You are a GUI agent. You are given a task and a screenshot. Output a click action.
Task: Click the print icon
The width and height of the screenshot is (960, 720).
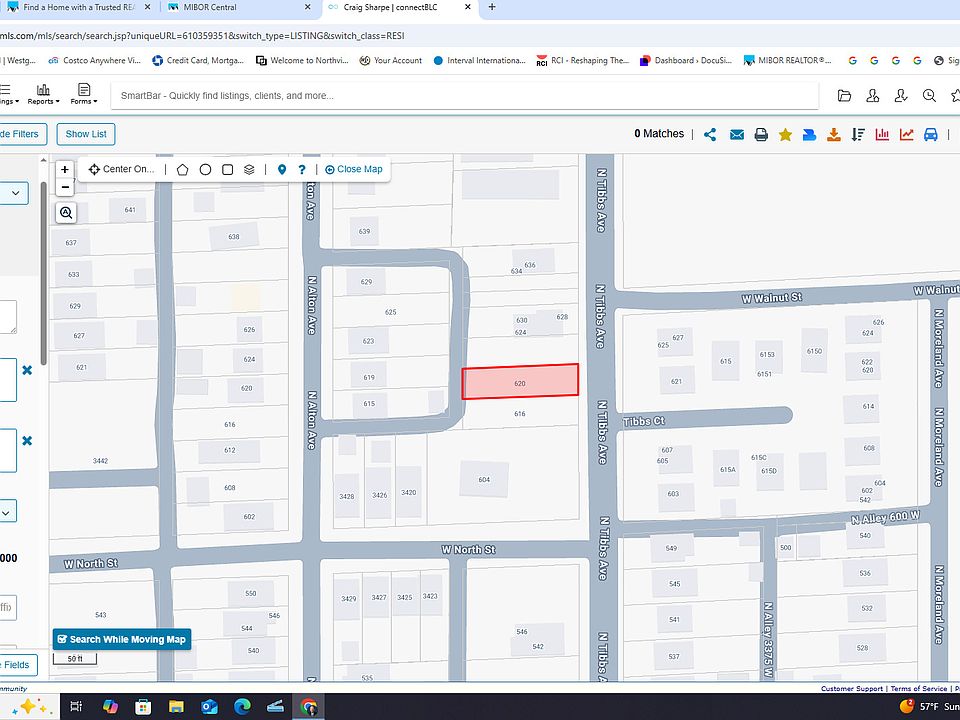pyautogui.click(x=761, y=135)
